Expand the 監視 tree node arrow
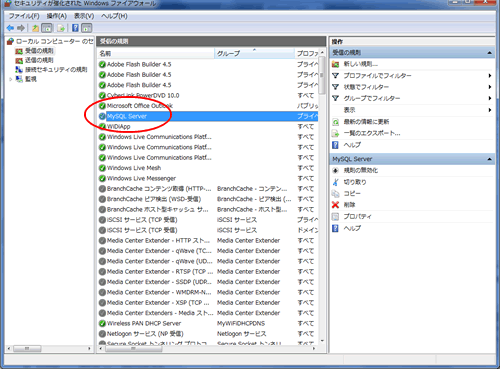This screenshot has width=500, height=373. [11, 79]
